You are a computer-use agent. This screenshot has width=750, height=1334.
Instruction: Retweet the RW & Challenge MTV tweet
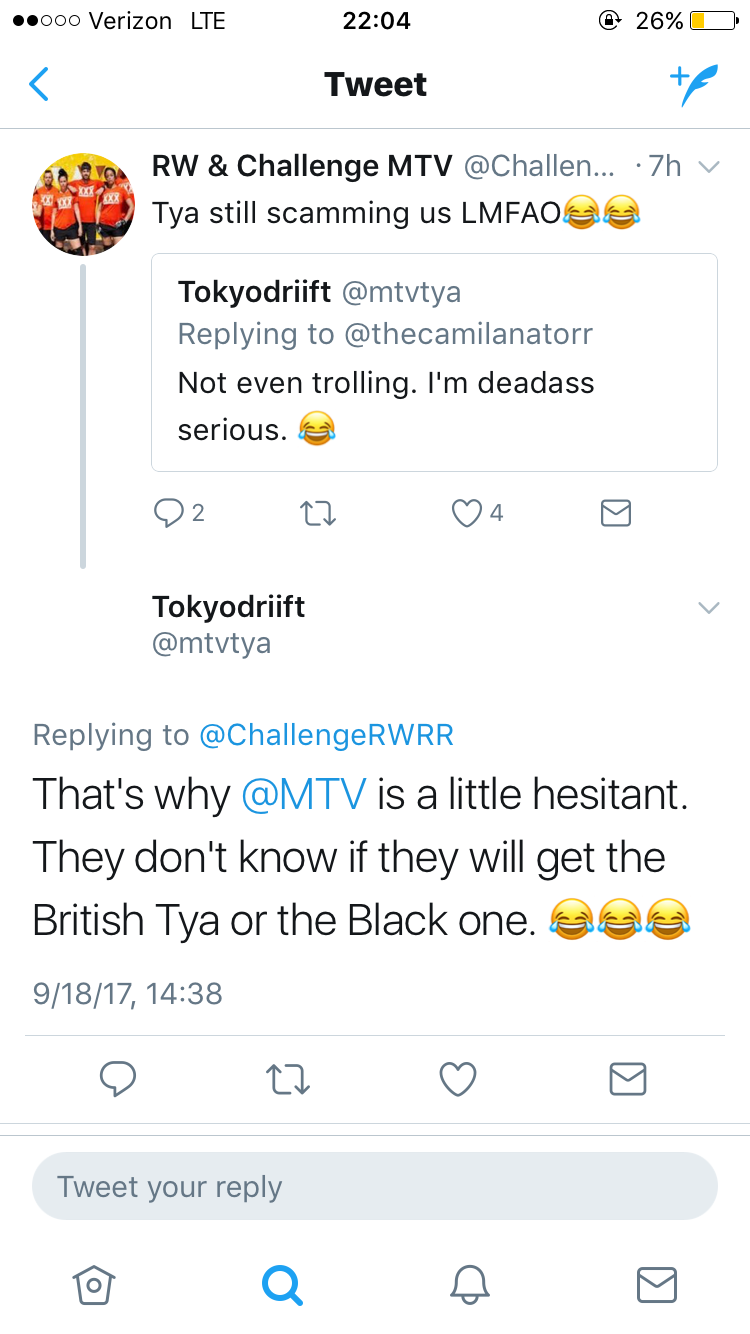[x=318, y=514]
